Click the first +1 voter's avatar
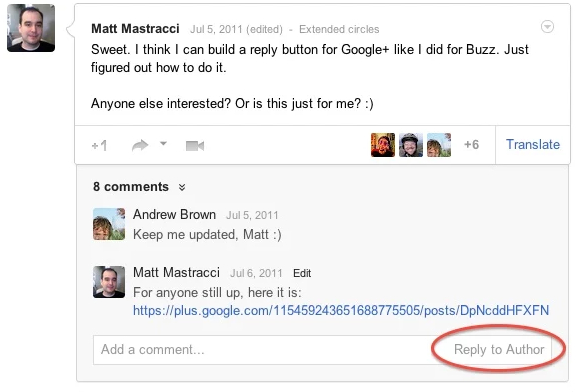The image size is (576, 392). 383,145
